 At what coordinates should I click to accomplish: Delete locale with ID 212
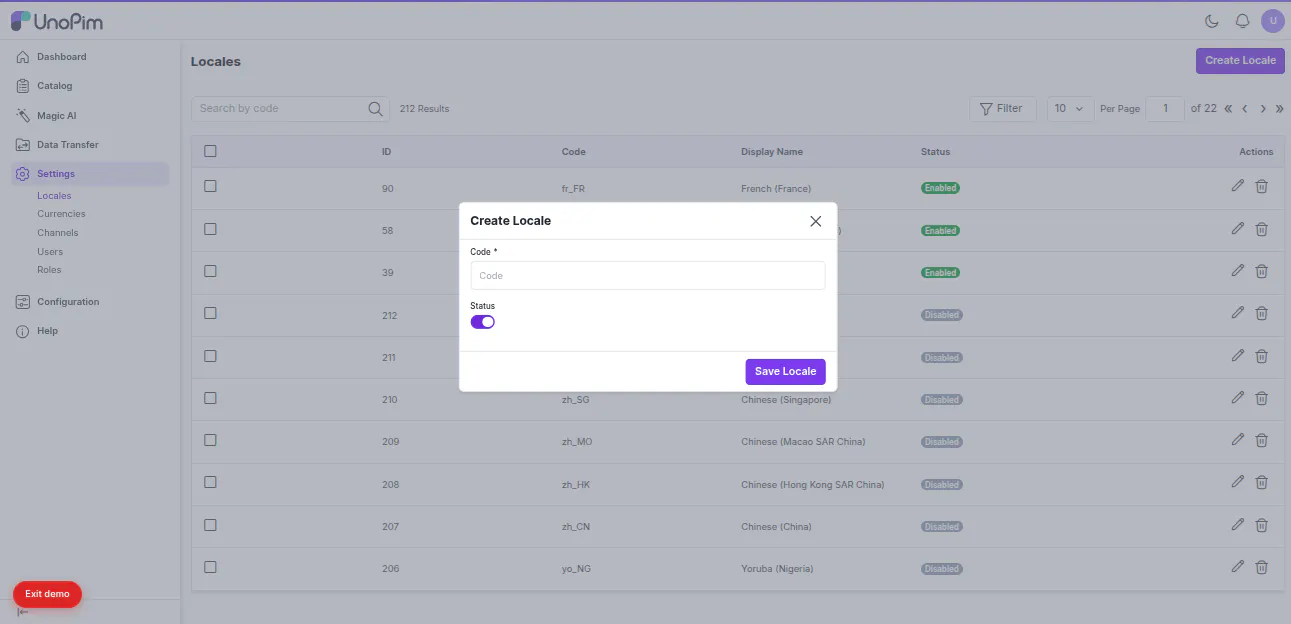(1262, 313)
